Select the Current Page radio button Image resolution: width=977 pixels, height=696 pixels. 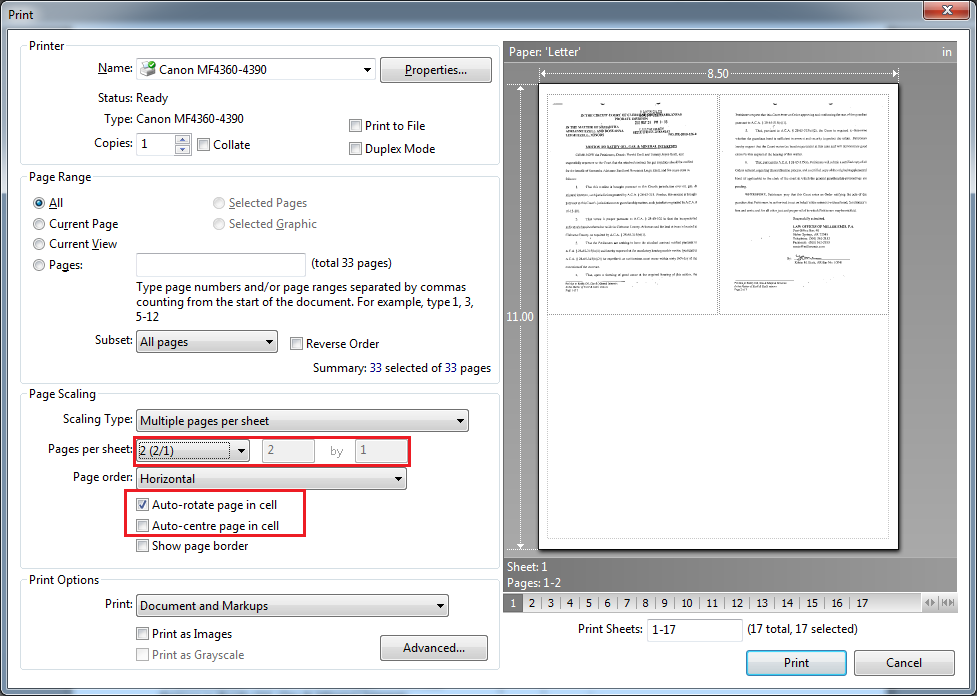(x=38, y=224)
